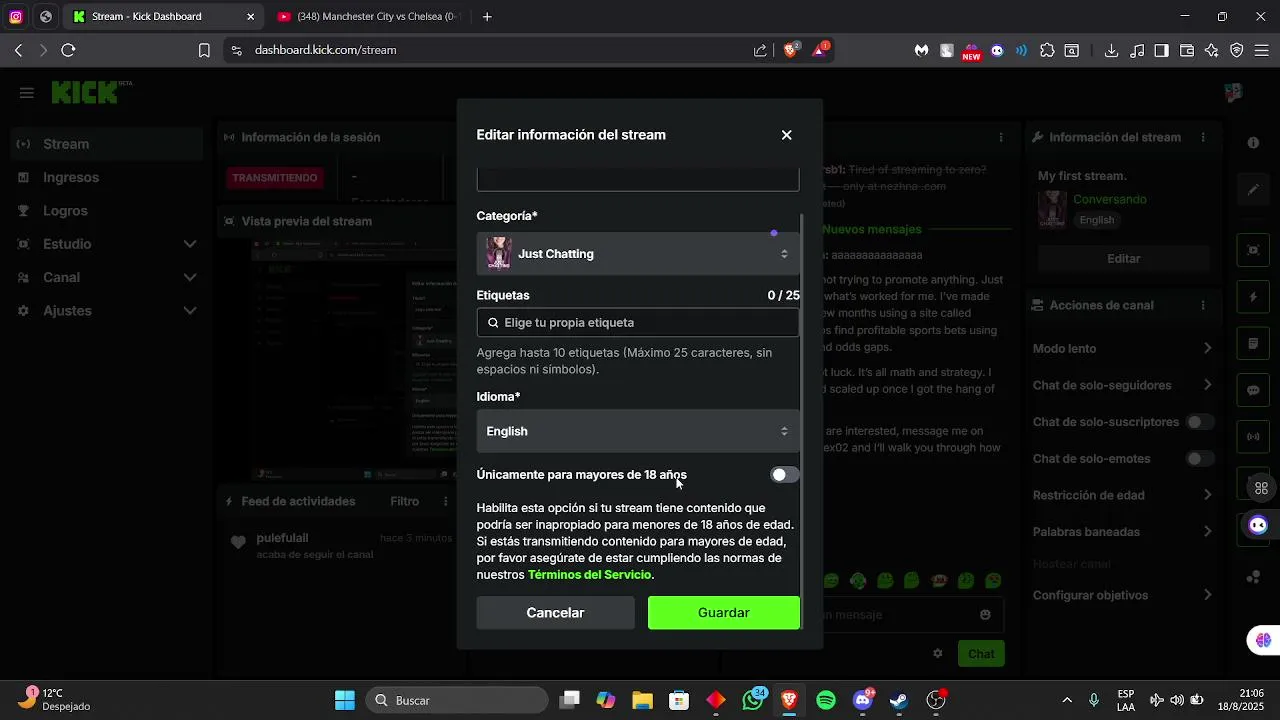Click the chat bubble icon in right sidebar
The width and height of the screenshot is (1280, 720).
click(x=1253, y=390)
